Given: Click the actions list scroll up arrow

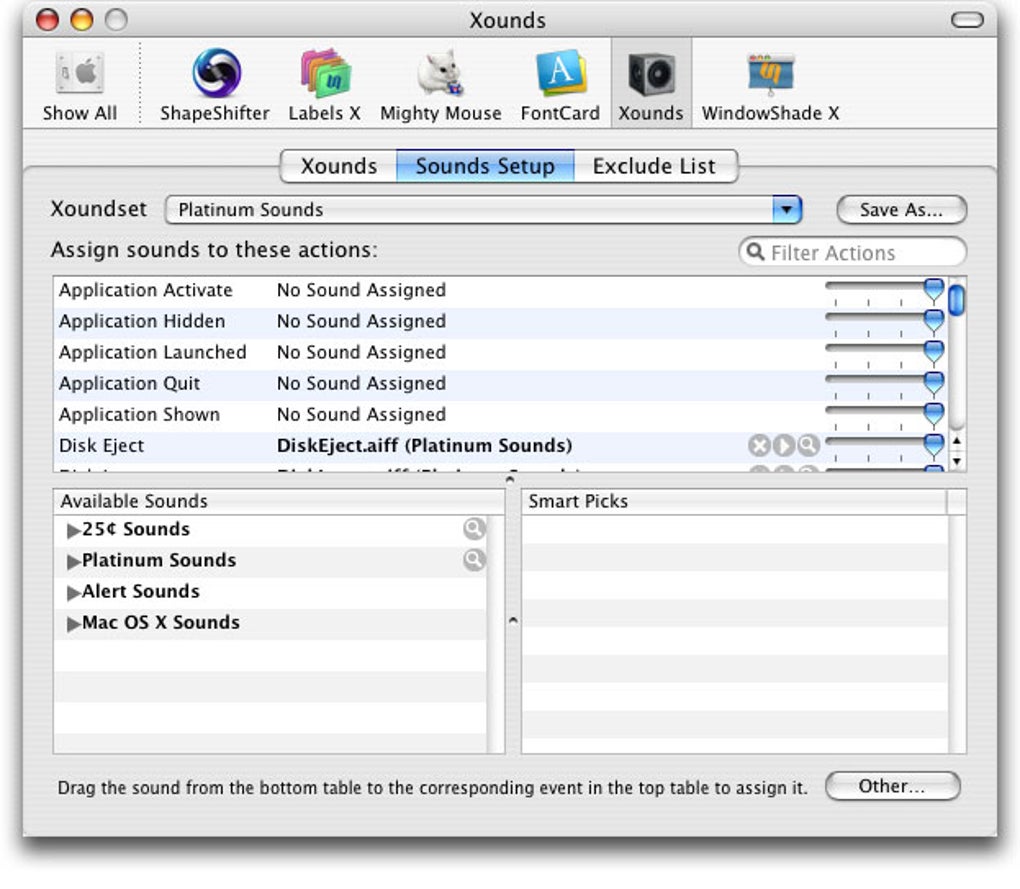Looking at the screenshot, I should click(956, 441).
